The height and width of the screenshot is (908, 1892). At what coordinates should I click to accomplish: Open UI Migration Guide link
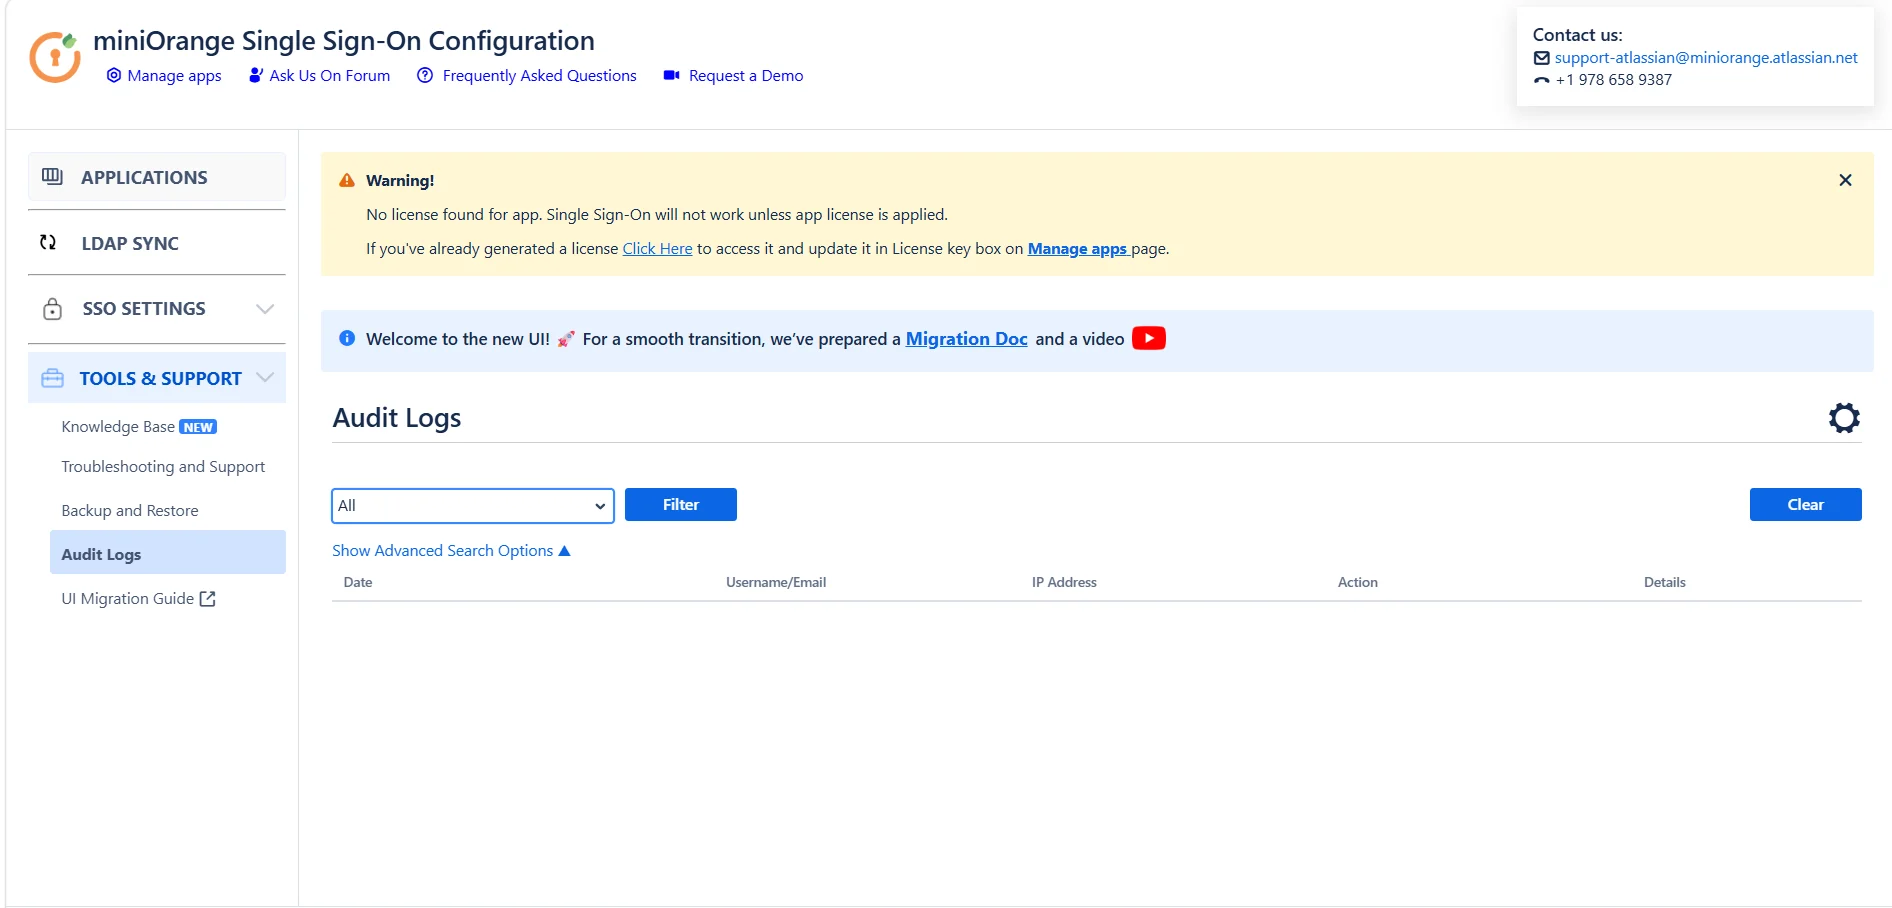pyautogui.click(x=128, y=599)
